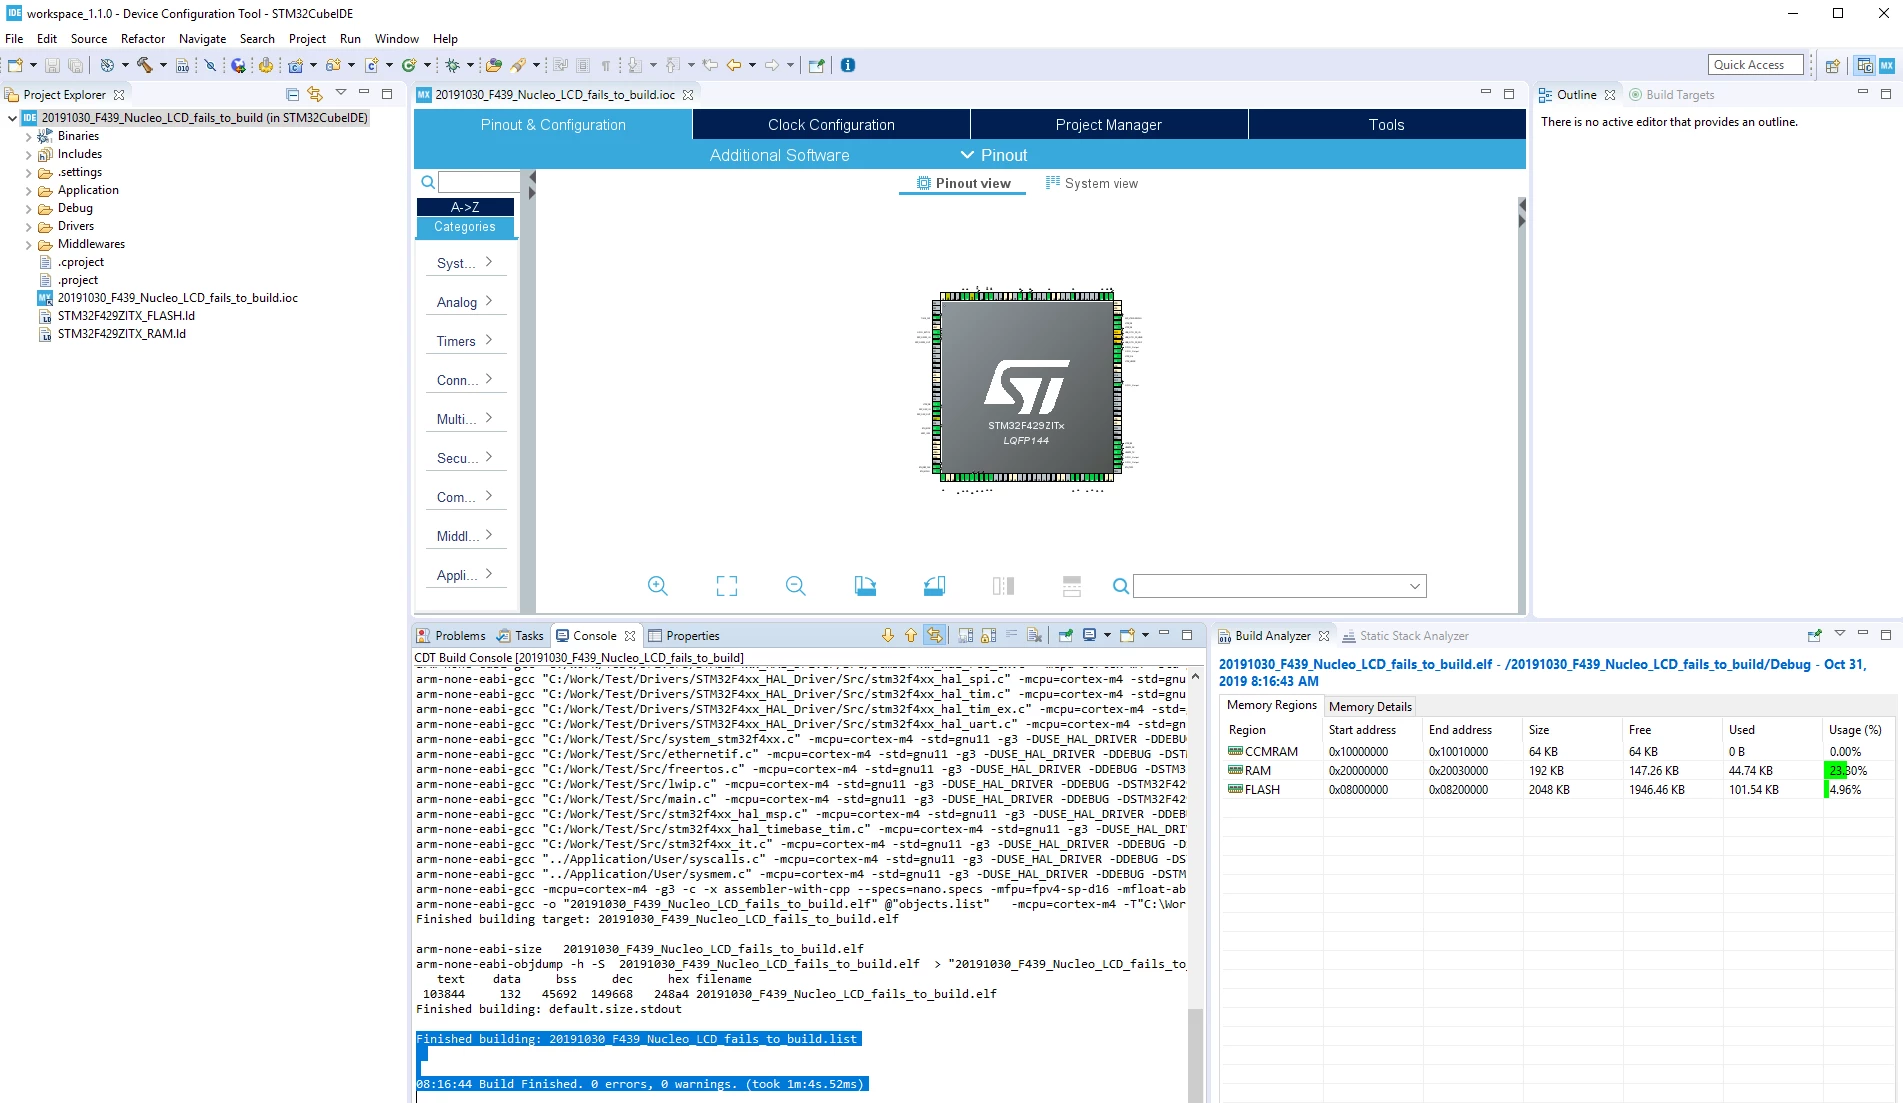The width and height of the screenshot is (1903, 1103).
Task: Expand the Binaries tree node
Action: [28, 136]
